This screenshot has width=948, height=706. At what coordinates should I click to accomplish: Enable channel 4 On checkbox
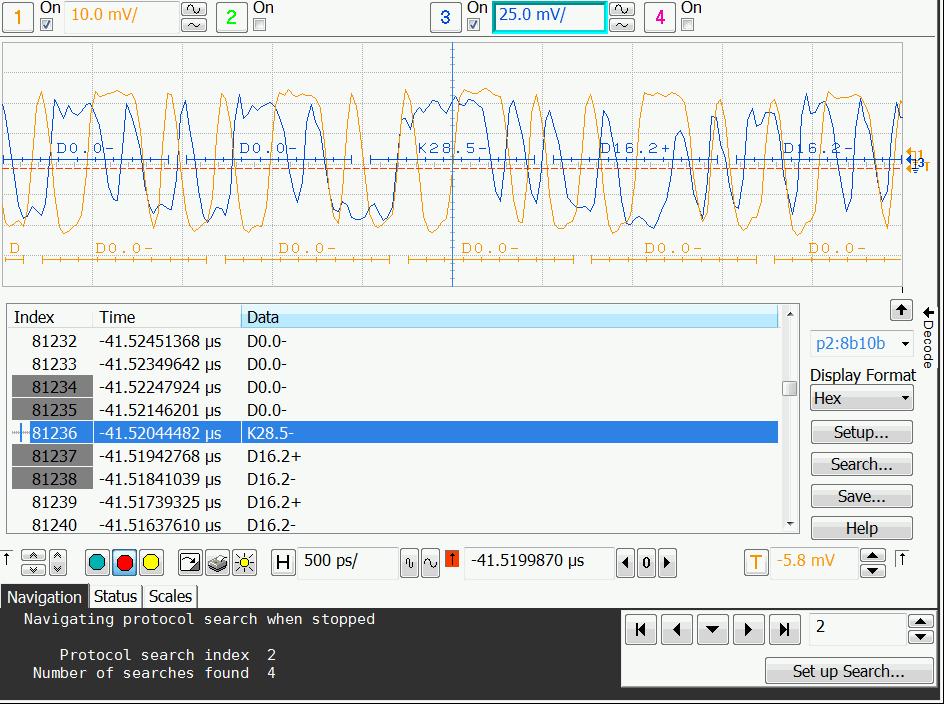(x=688, y=25)
